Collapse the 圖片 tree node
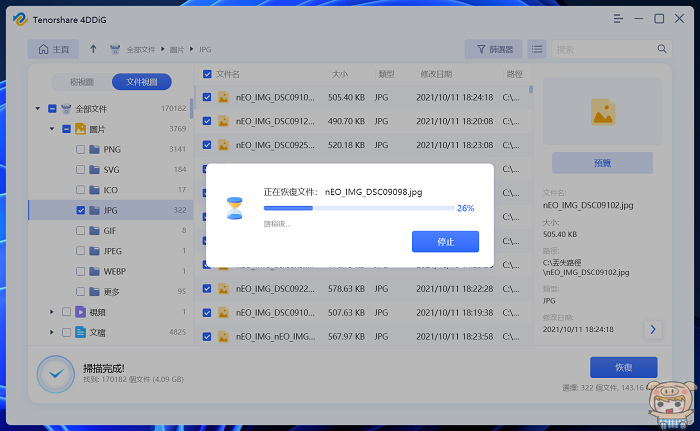The image size is (700, 431). coord(52,129)
